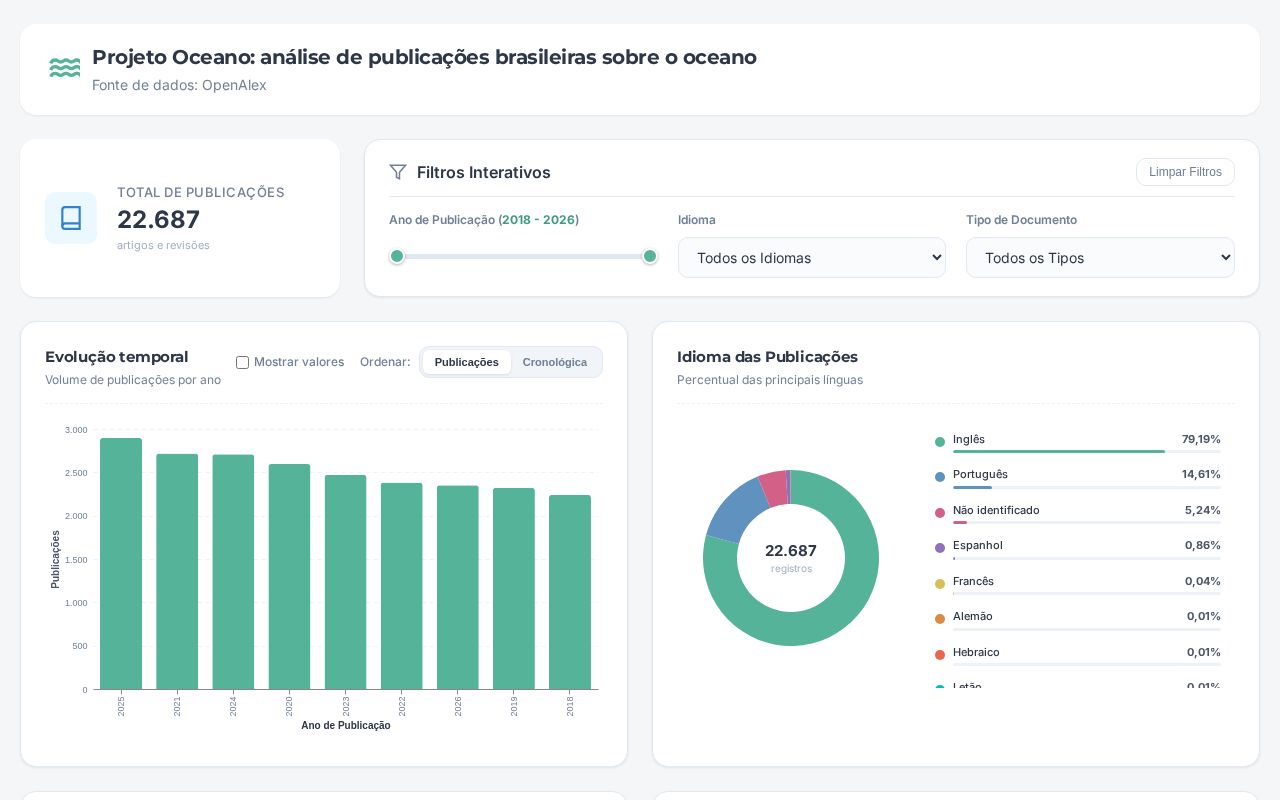Click the yellow Francês legend dot
The image size is (1280, 800).
coord(940,583)
